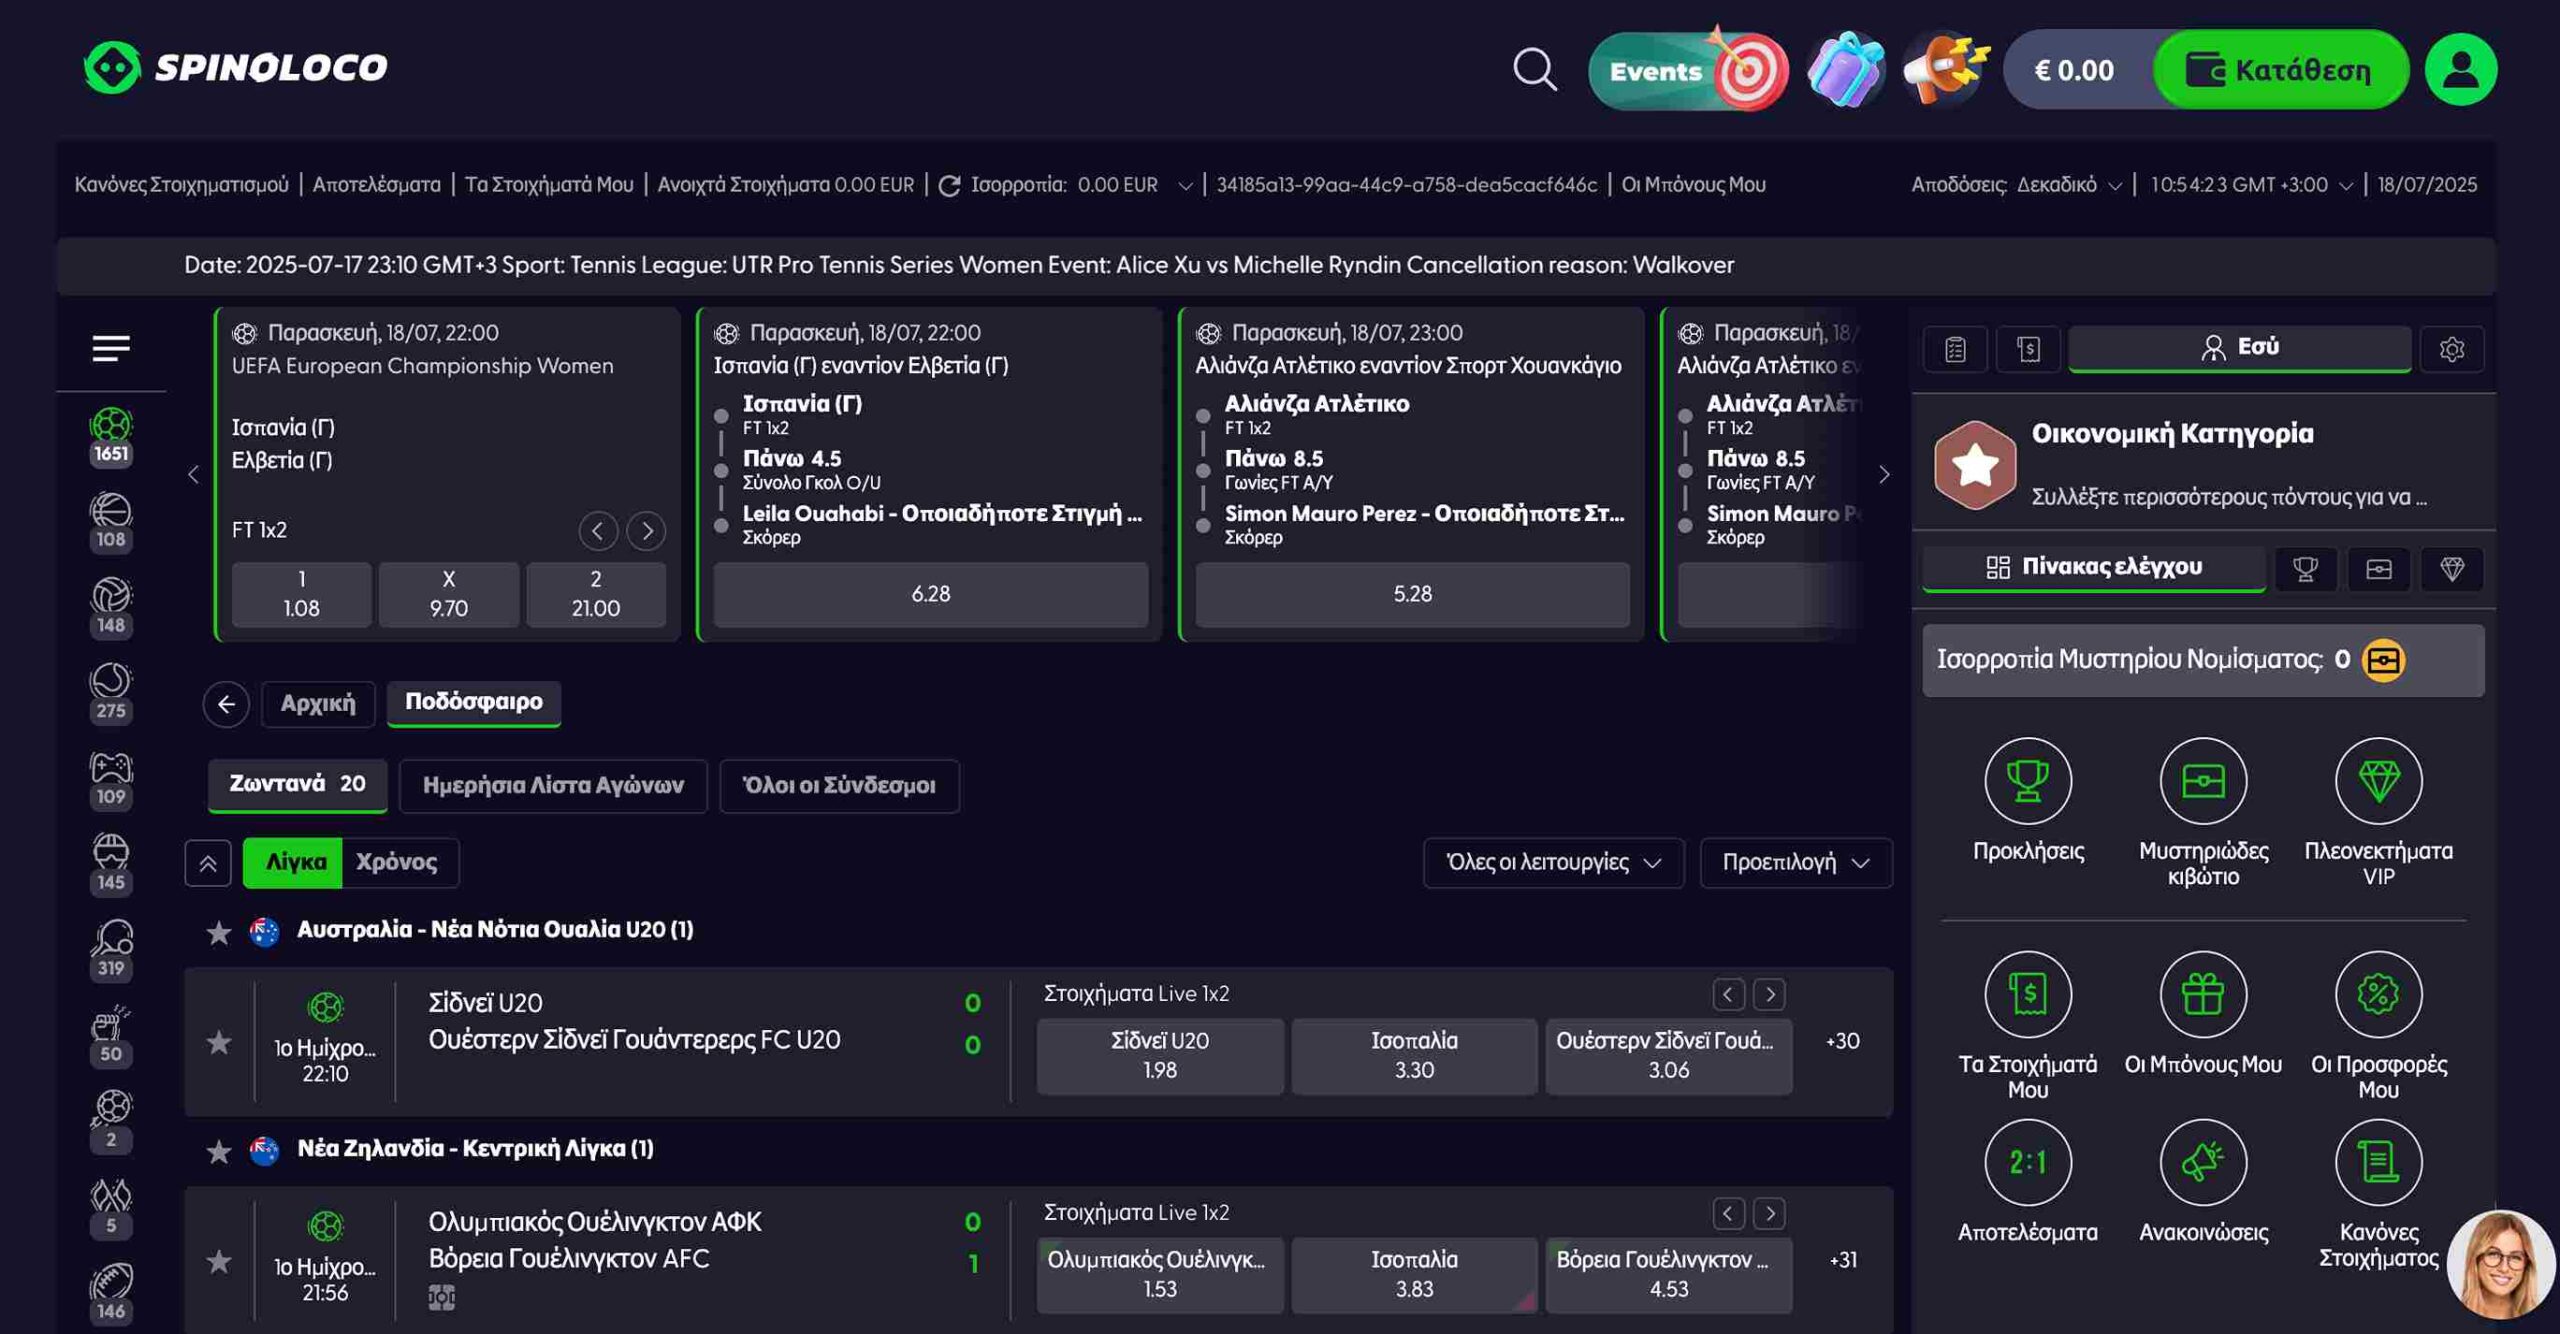Viewport: 2560px width, 1334px height.
Task: Click the gift box promotions icon
Action: pos(1845,70)
